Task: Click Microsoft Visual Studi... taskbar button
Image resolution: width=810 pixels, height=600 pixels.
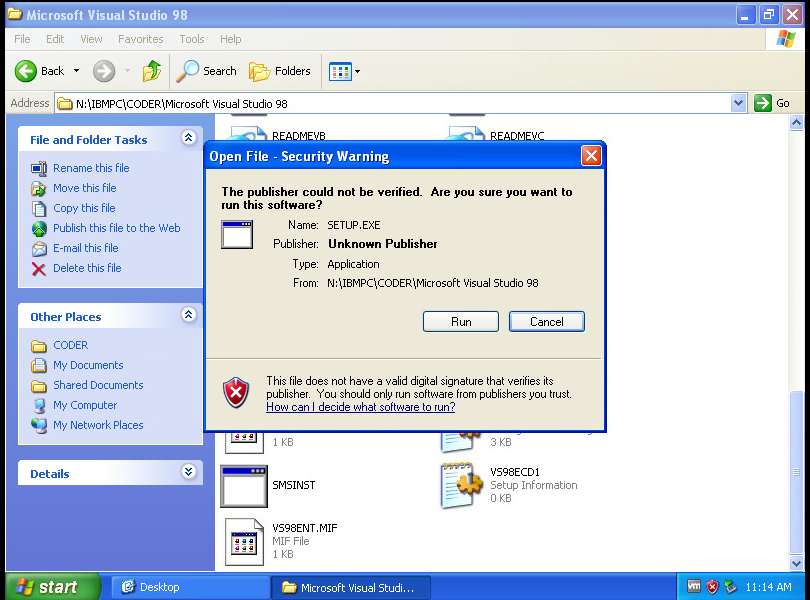Action: 351,588
